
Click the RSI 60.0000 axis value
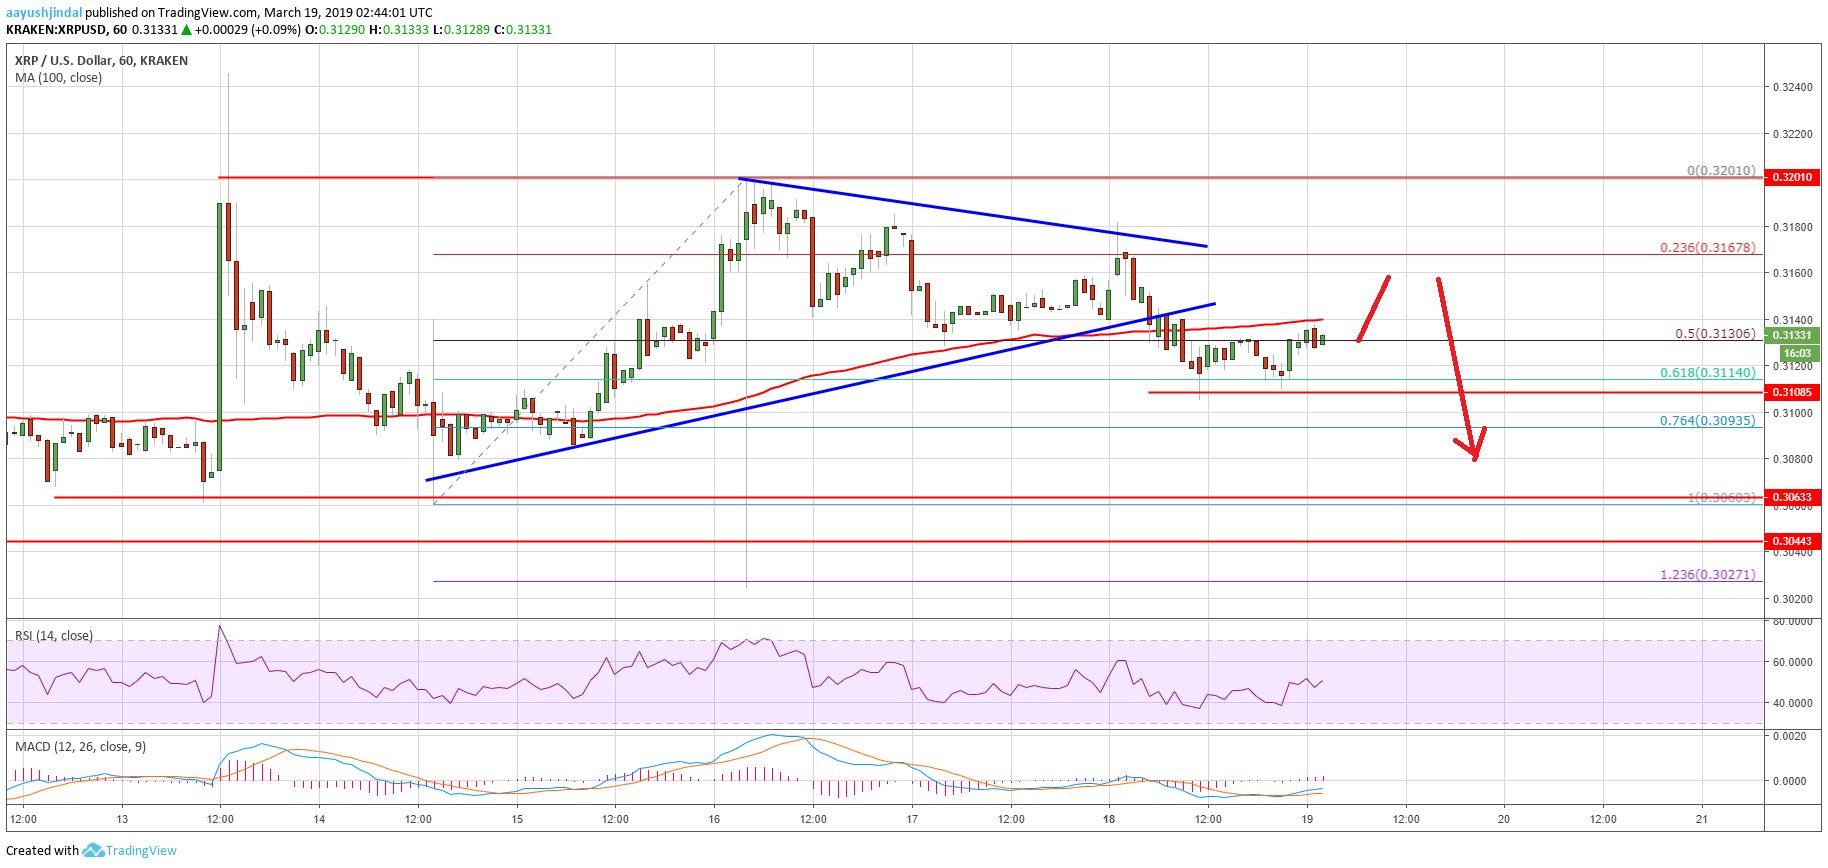tap(1792, 662)
